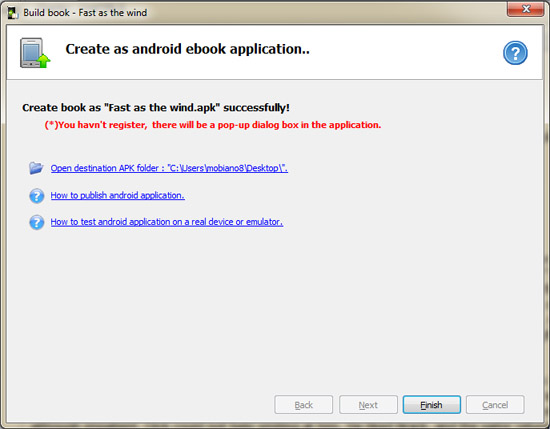Click the Build book app icon in title bar

[13, 13]
